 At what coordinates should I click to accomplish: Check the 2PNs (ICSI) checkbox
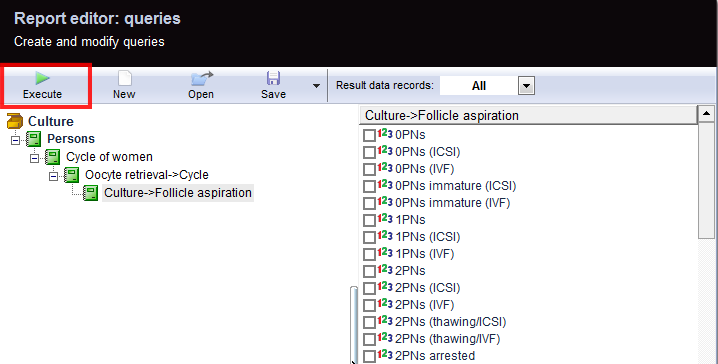369,288
